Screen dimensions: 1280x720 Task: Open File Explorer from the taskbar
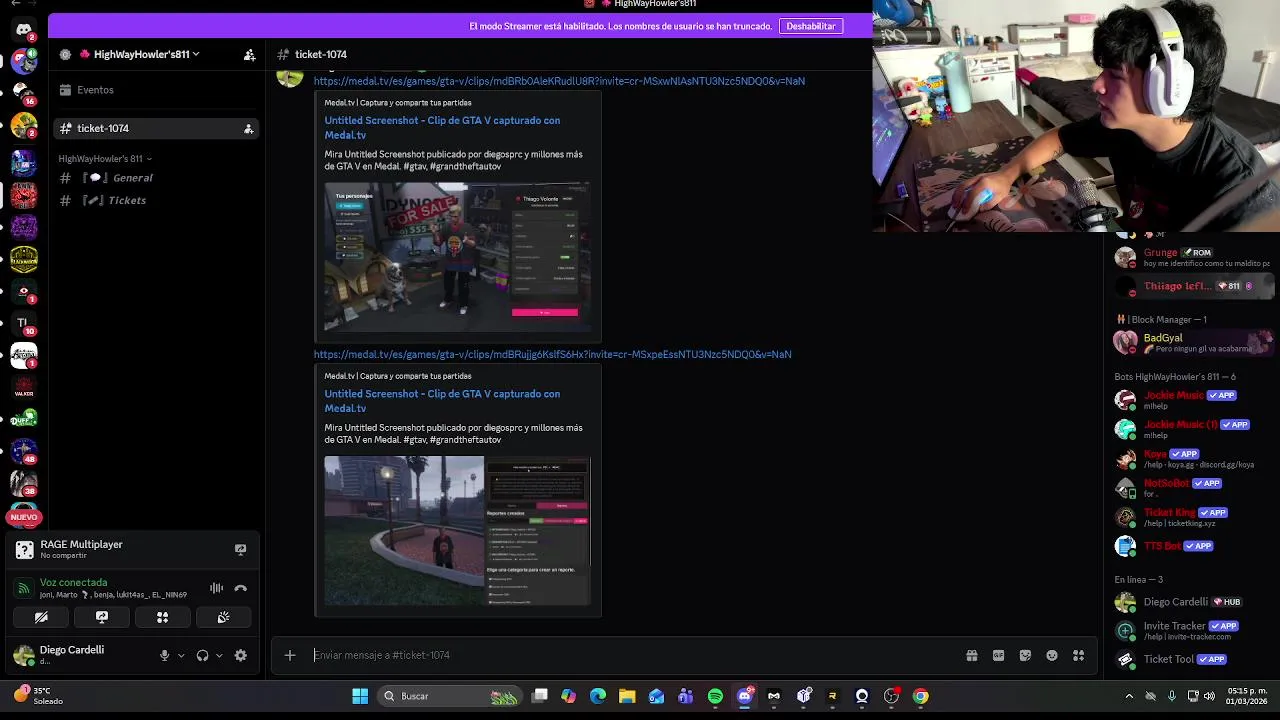tap(627, 696)
